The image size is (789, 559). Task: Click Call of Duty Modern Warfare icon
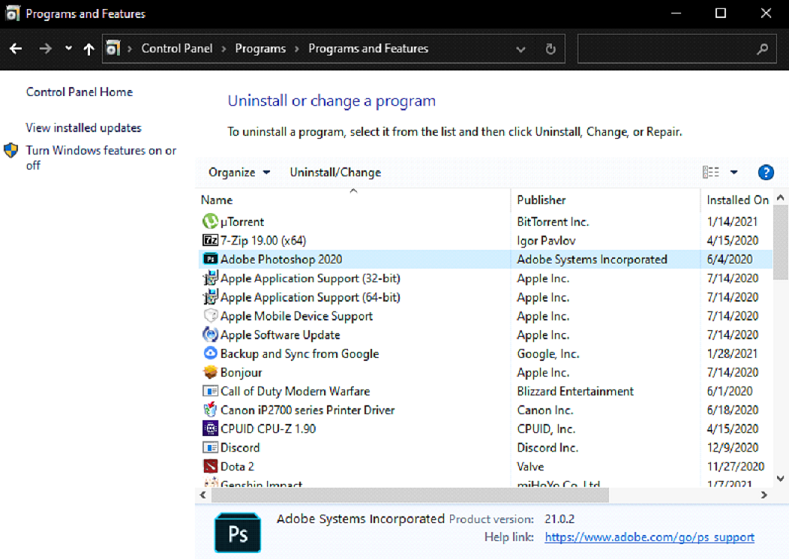[210, 391]
